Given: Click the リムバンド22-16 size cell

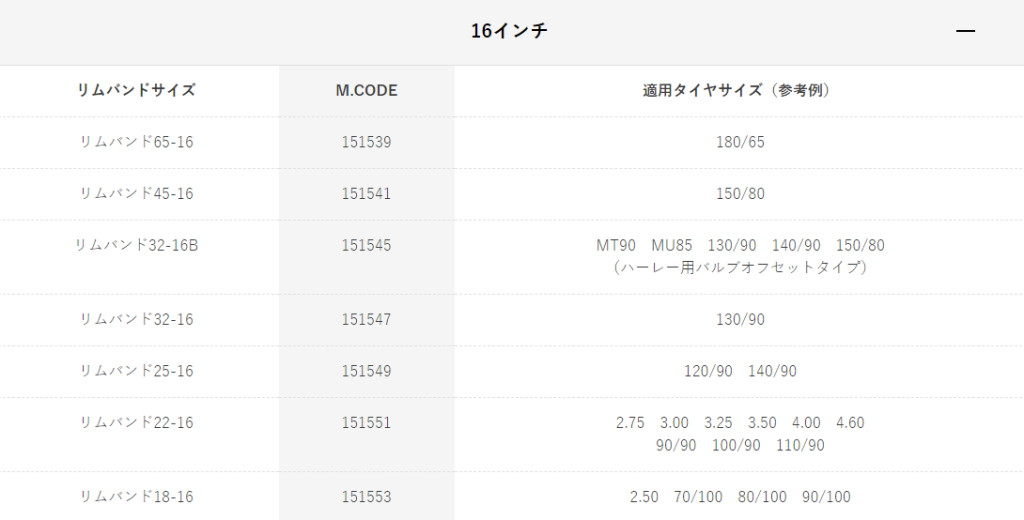Looking at the screenshot, I should click(x=136, y=423).
